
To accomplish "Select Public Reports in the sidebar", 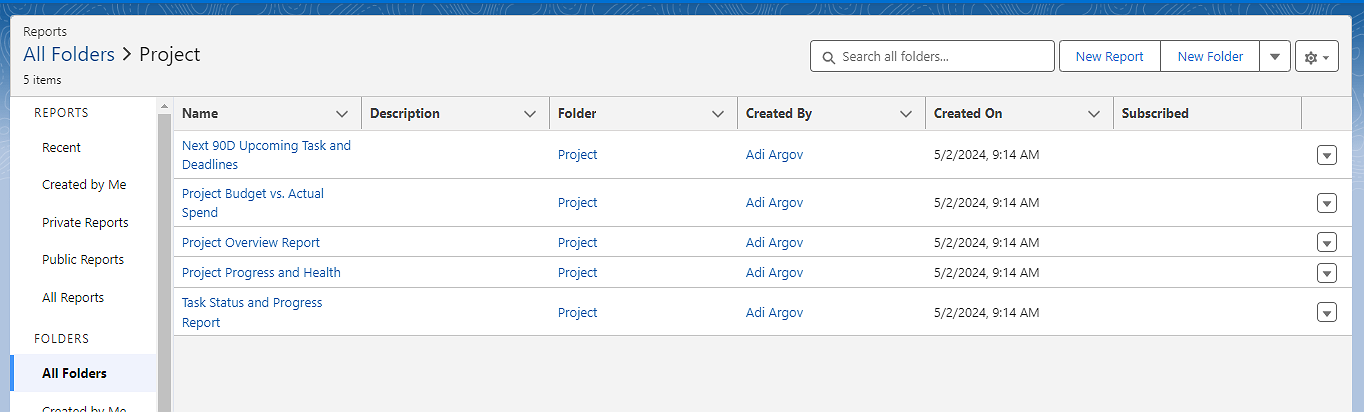I will click(83, 260).
